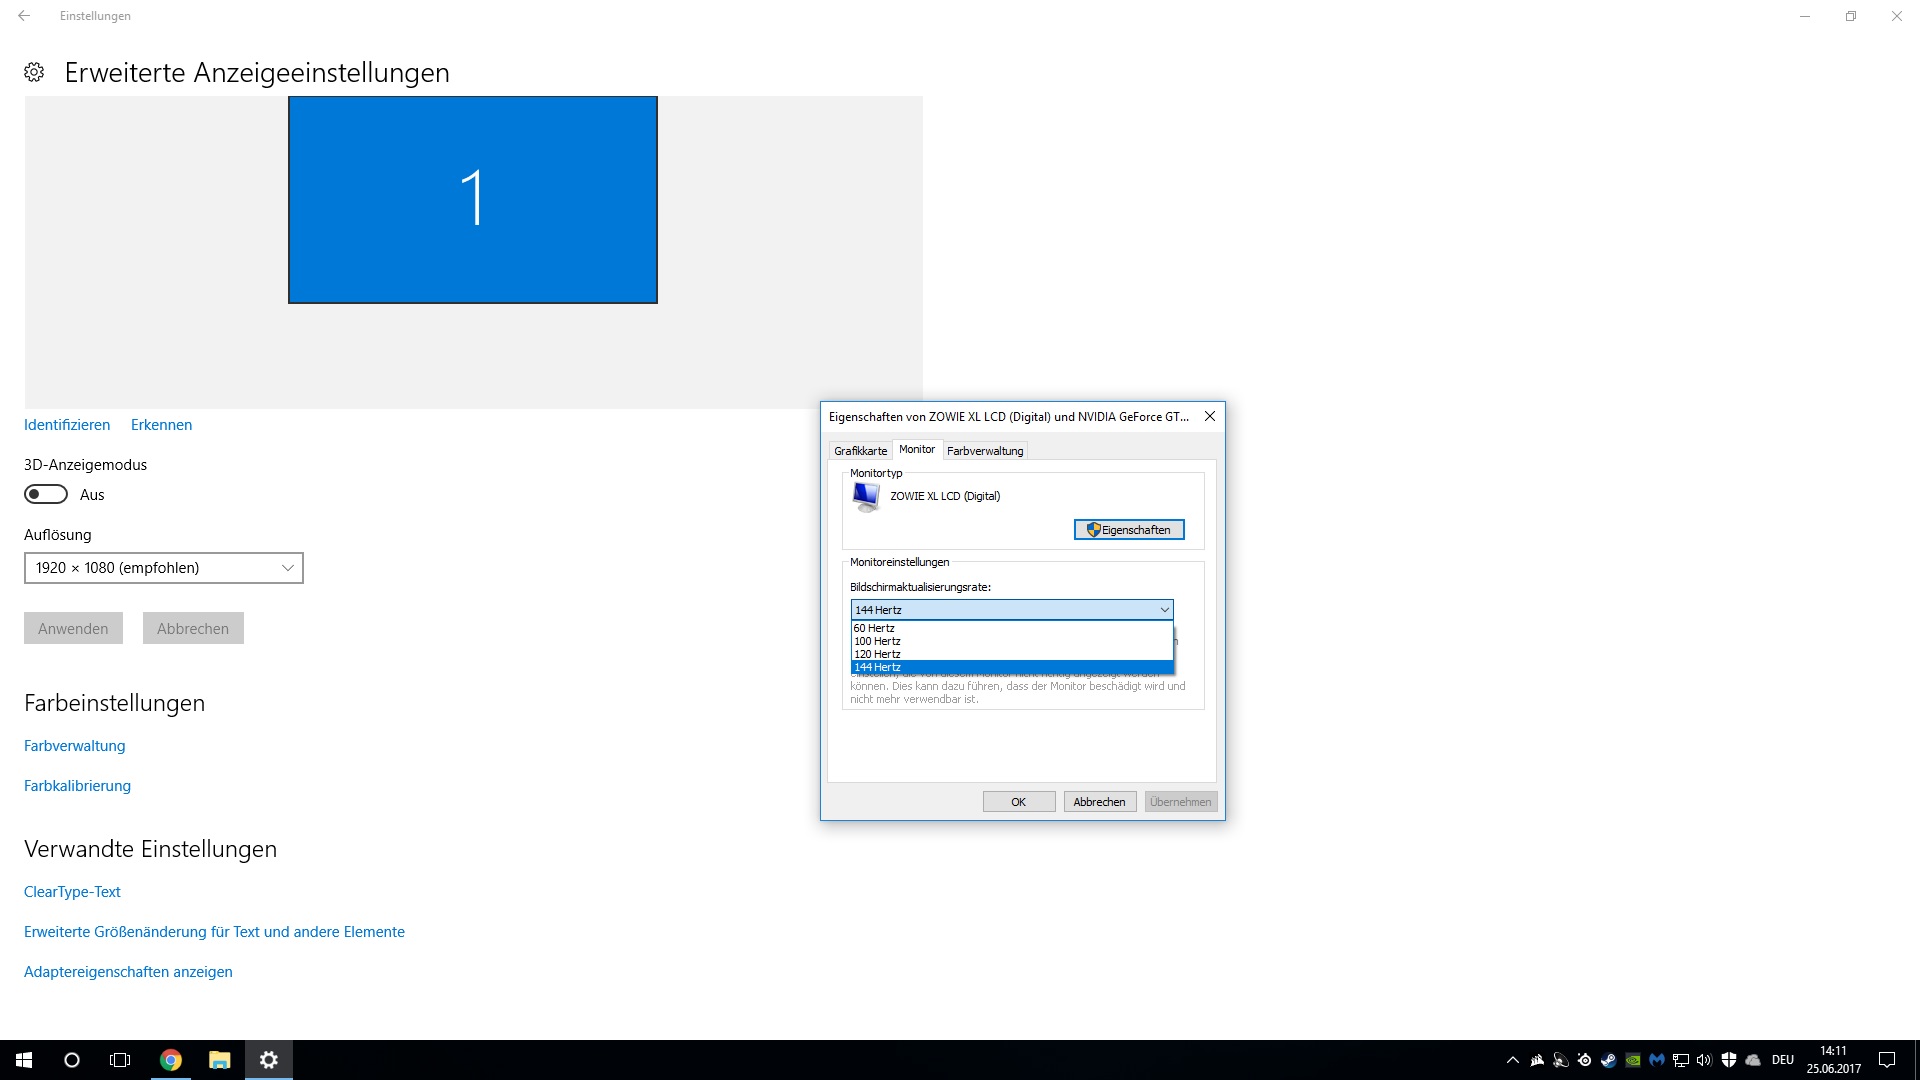
Task: Expand the Auflösung resolution dropdown
Action: click(164, 568)
